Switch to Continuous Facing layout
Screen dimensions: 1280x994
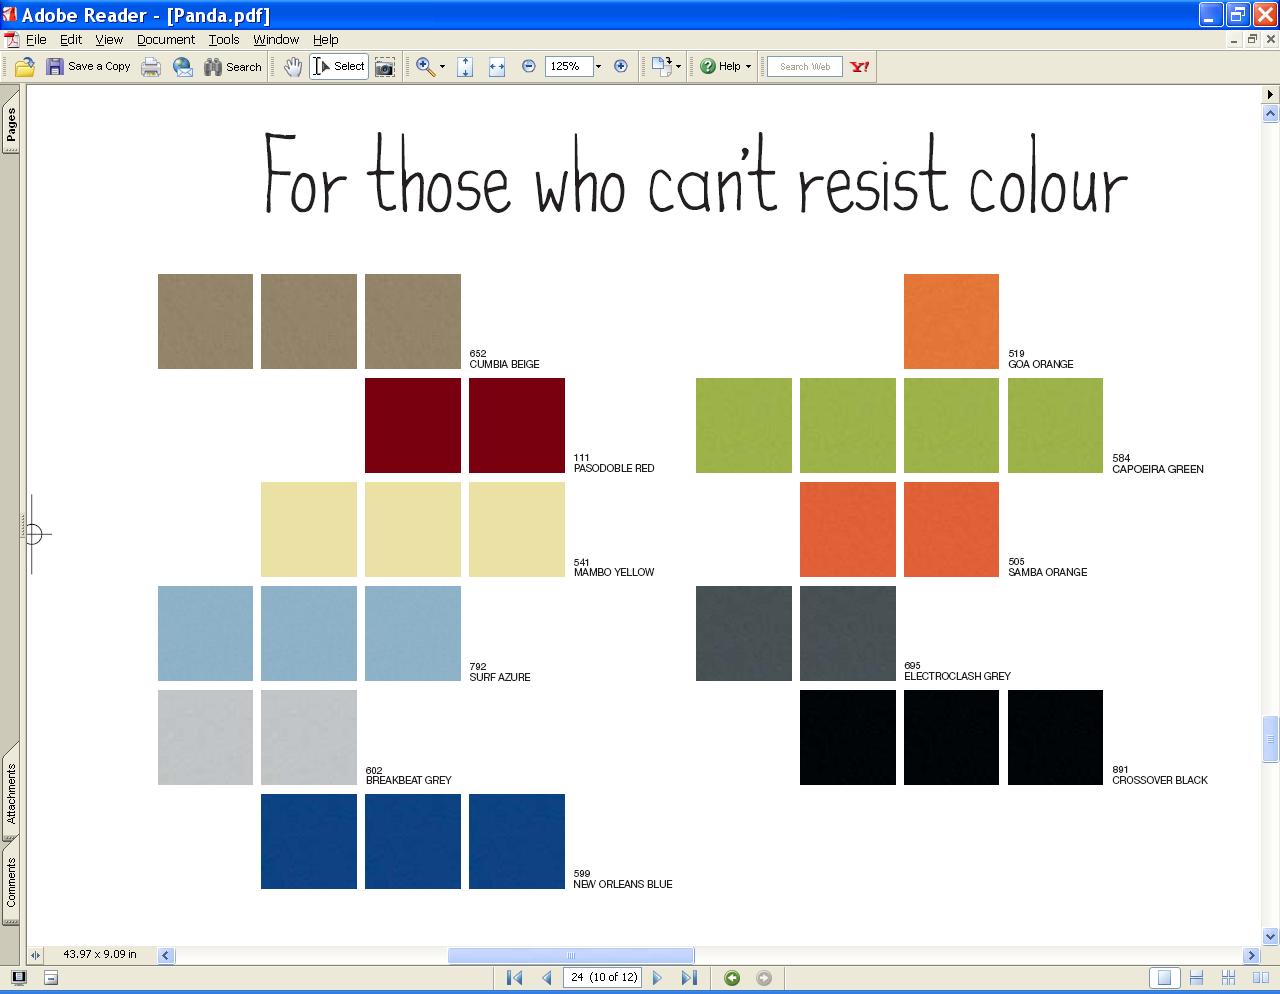(x=1229, y=978)
